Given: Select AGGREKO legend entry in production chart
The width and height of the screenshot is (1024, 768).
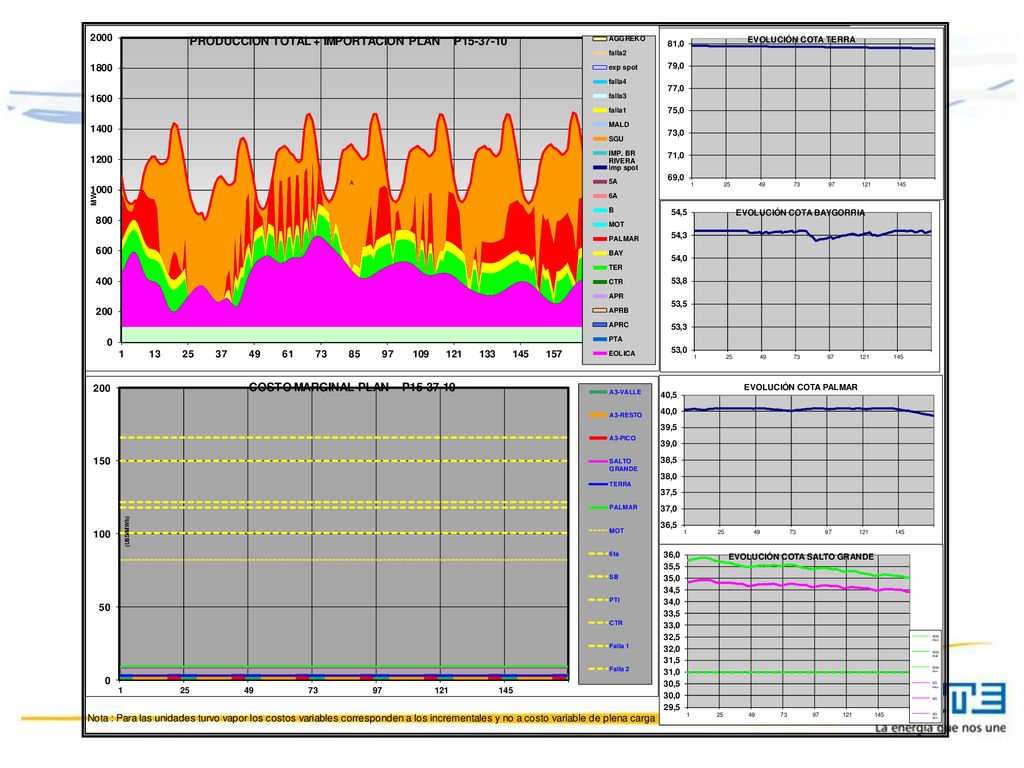Looking at the screenshot, I should 618,39.
